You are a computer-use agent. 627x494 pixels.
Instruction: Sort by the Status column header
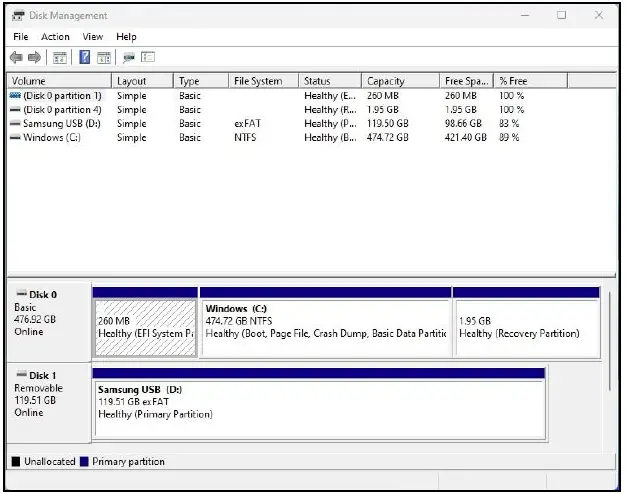(x=330, y=81)
